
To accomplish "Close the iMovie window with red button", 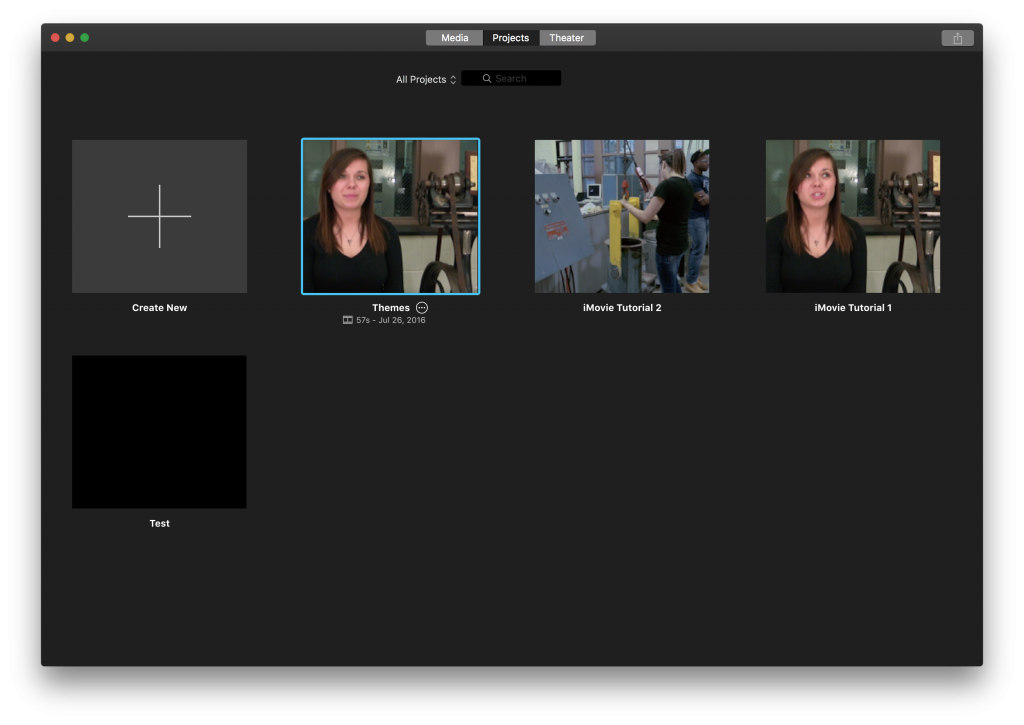I will pos(56,38).
